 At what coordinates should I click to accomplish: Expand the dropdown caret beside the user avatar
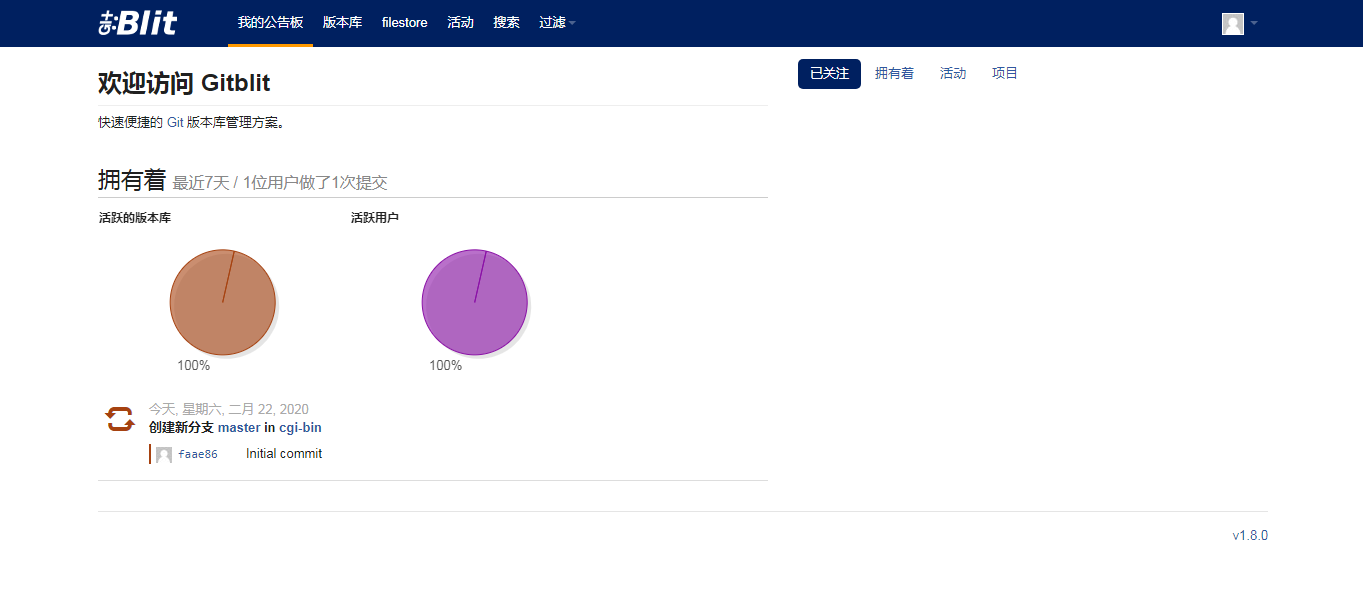point(1254,23)
